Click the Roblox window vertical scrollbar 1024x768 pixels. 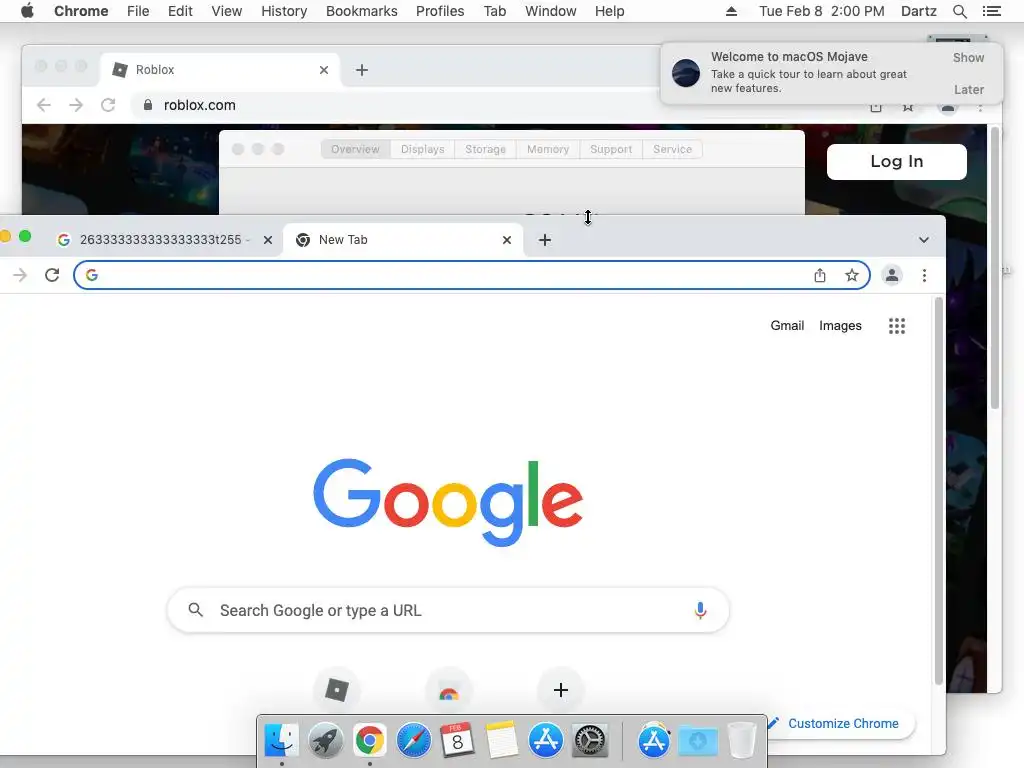coord(995,268)
